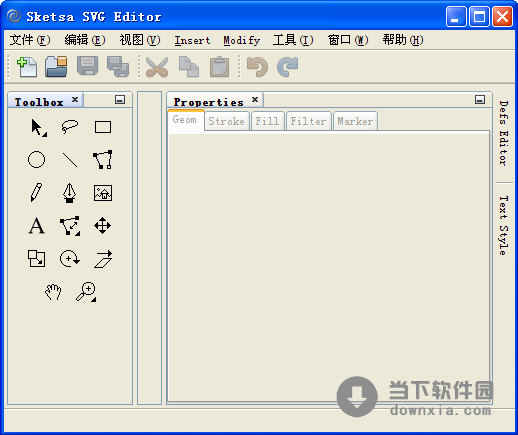This screenshot has height=435, width=518.
Task: Open a file with folder icon
Action: coord(56,67)
